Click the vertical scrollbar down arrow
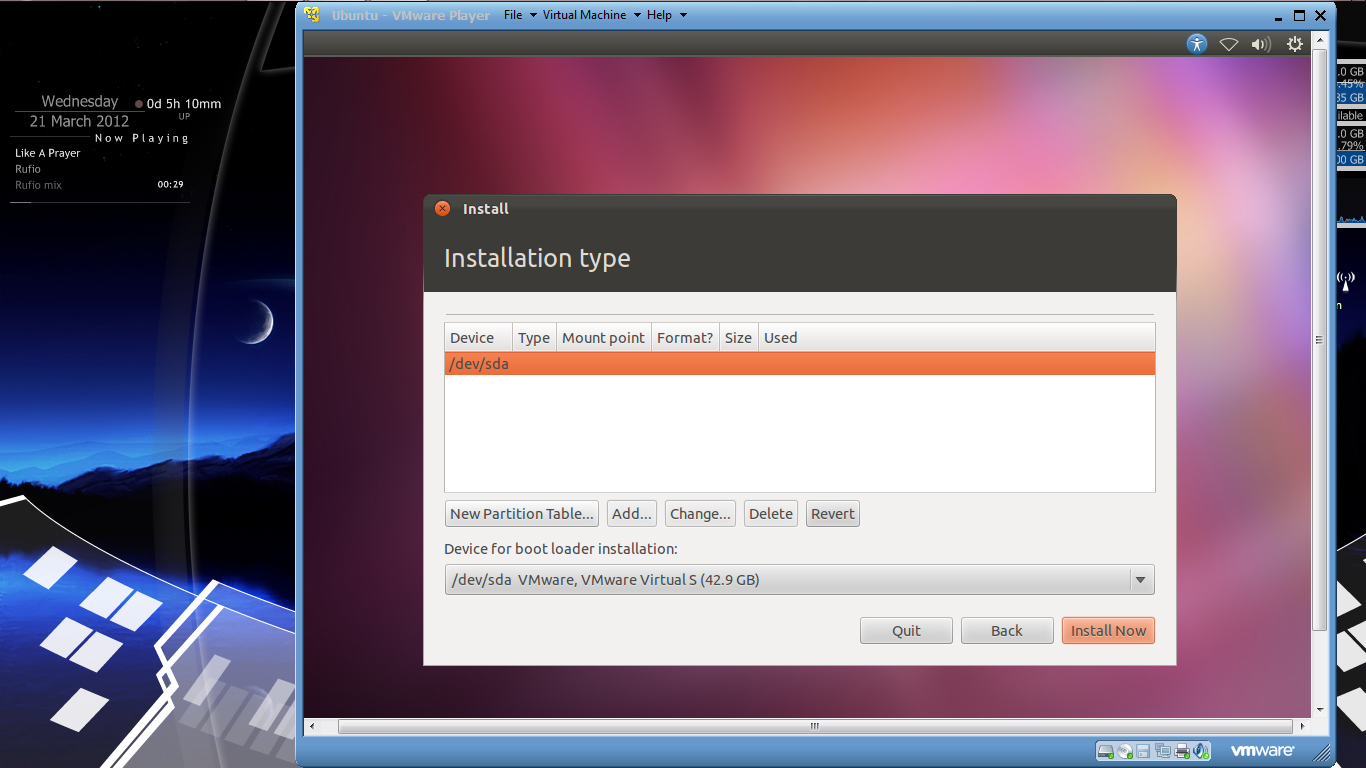Image resolution: width=1366 pixels, height=768 pixels. (x=1320, y=710)
